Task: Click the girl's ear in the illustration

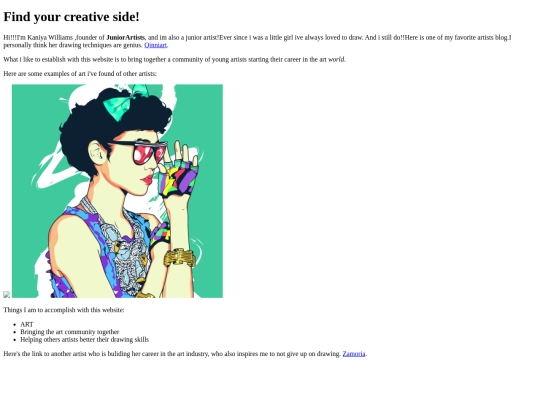Action: point(96,152)
